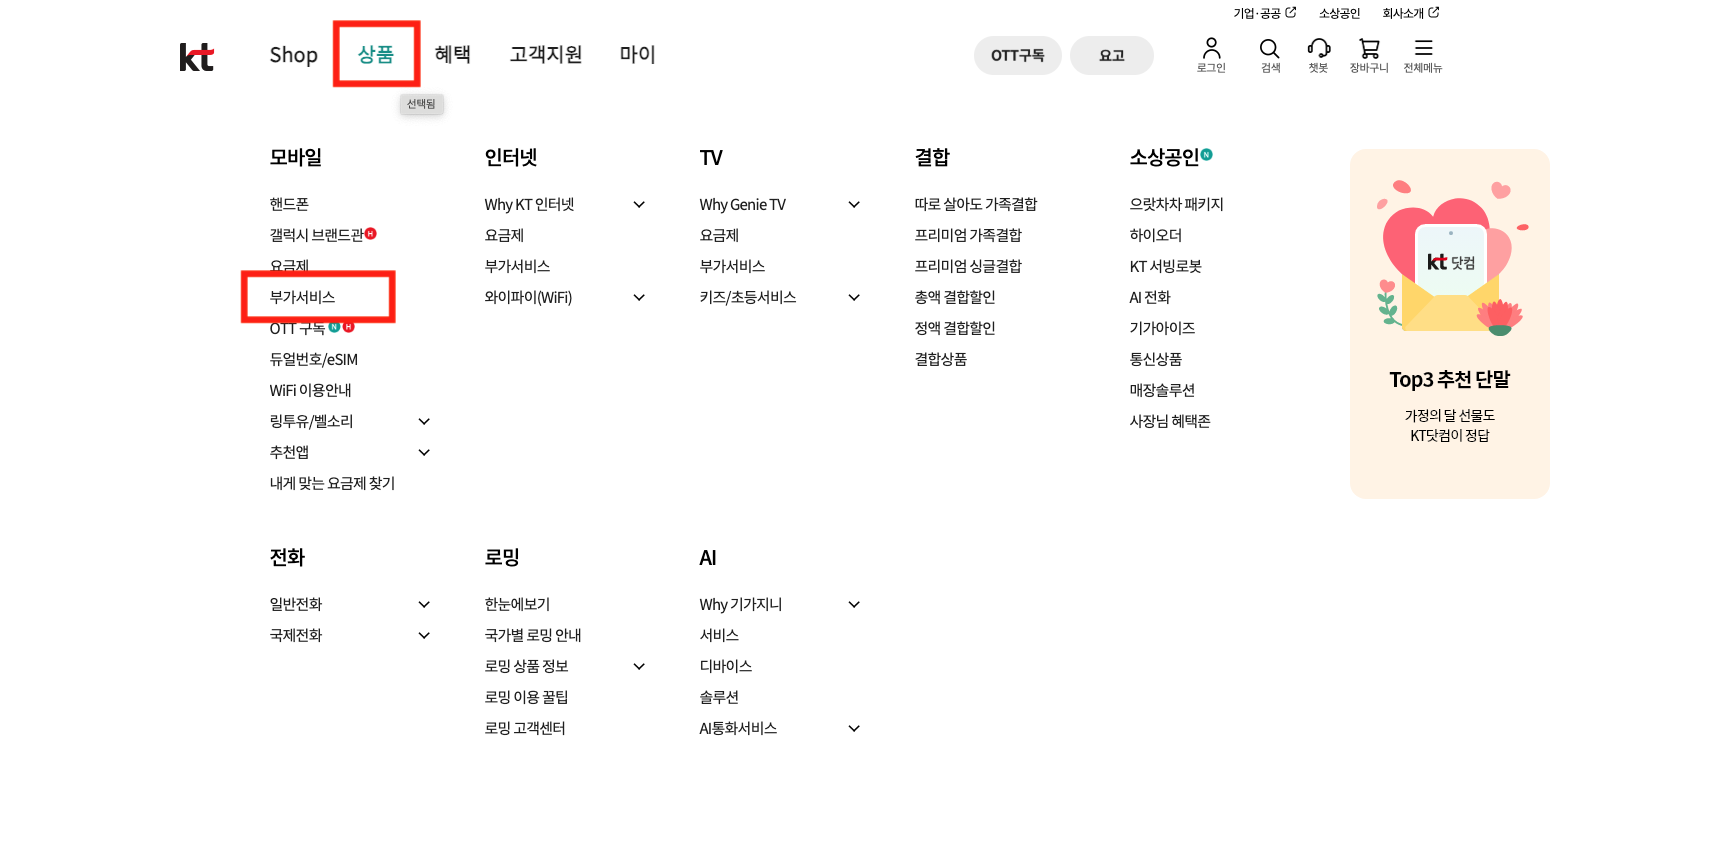Open 서비스 under AI
Image resolution: width=1719 pixels, height=854 pixels.
tap(719, 635)
